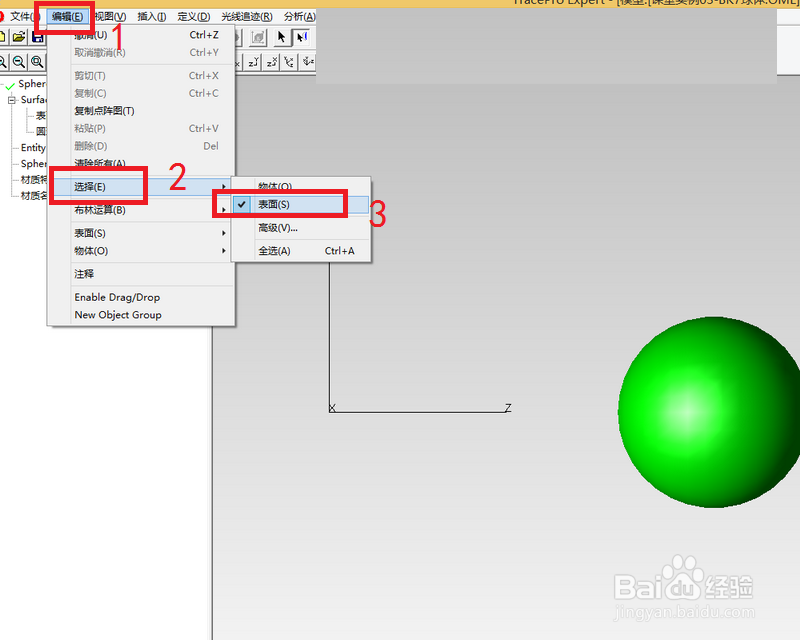The width and height of the screenshot is (800, 640).
Task: Expand the 物体(O) Edit-menu submenu
Action: pyautogui.click(x=141, y=251)
